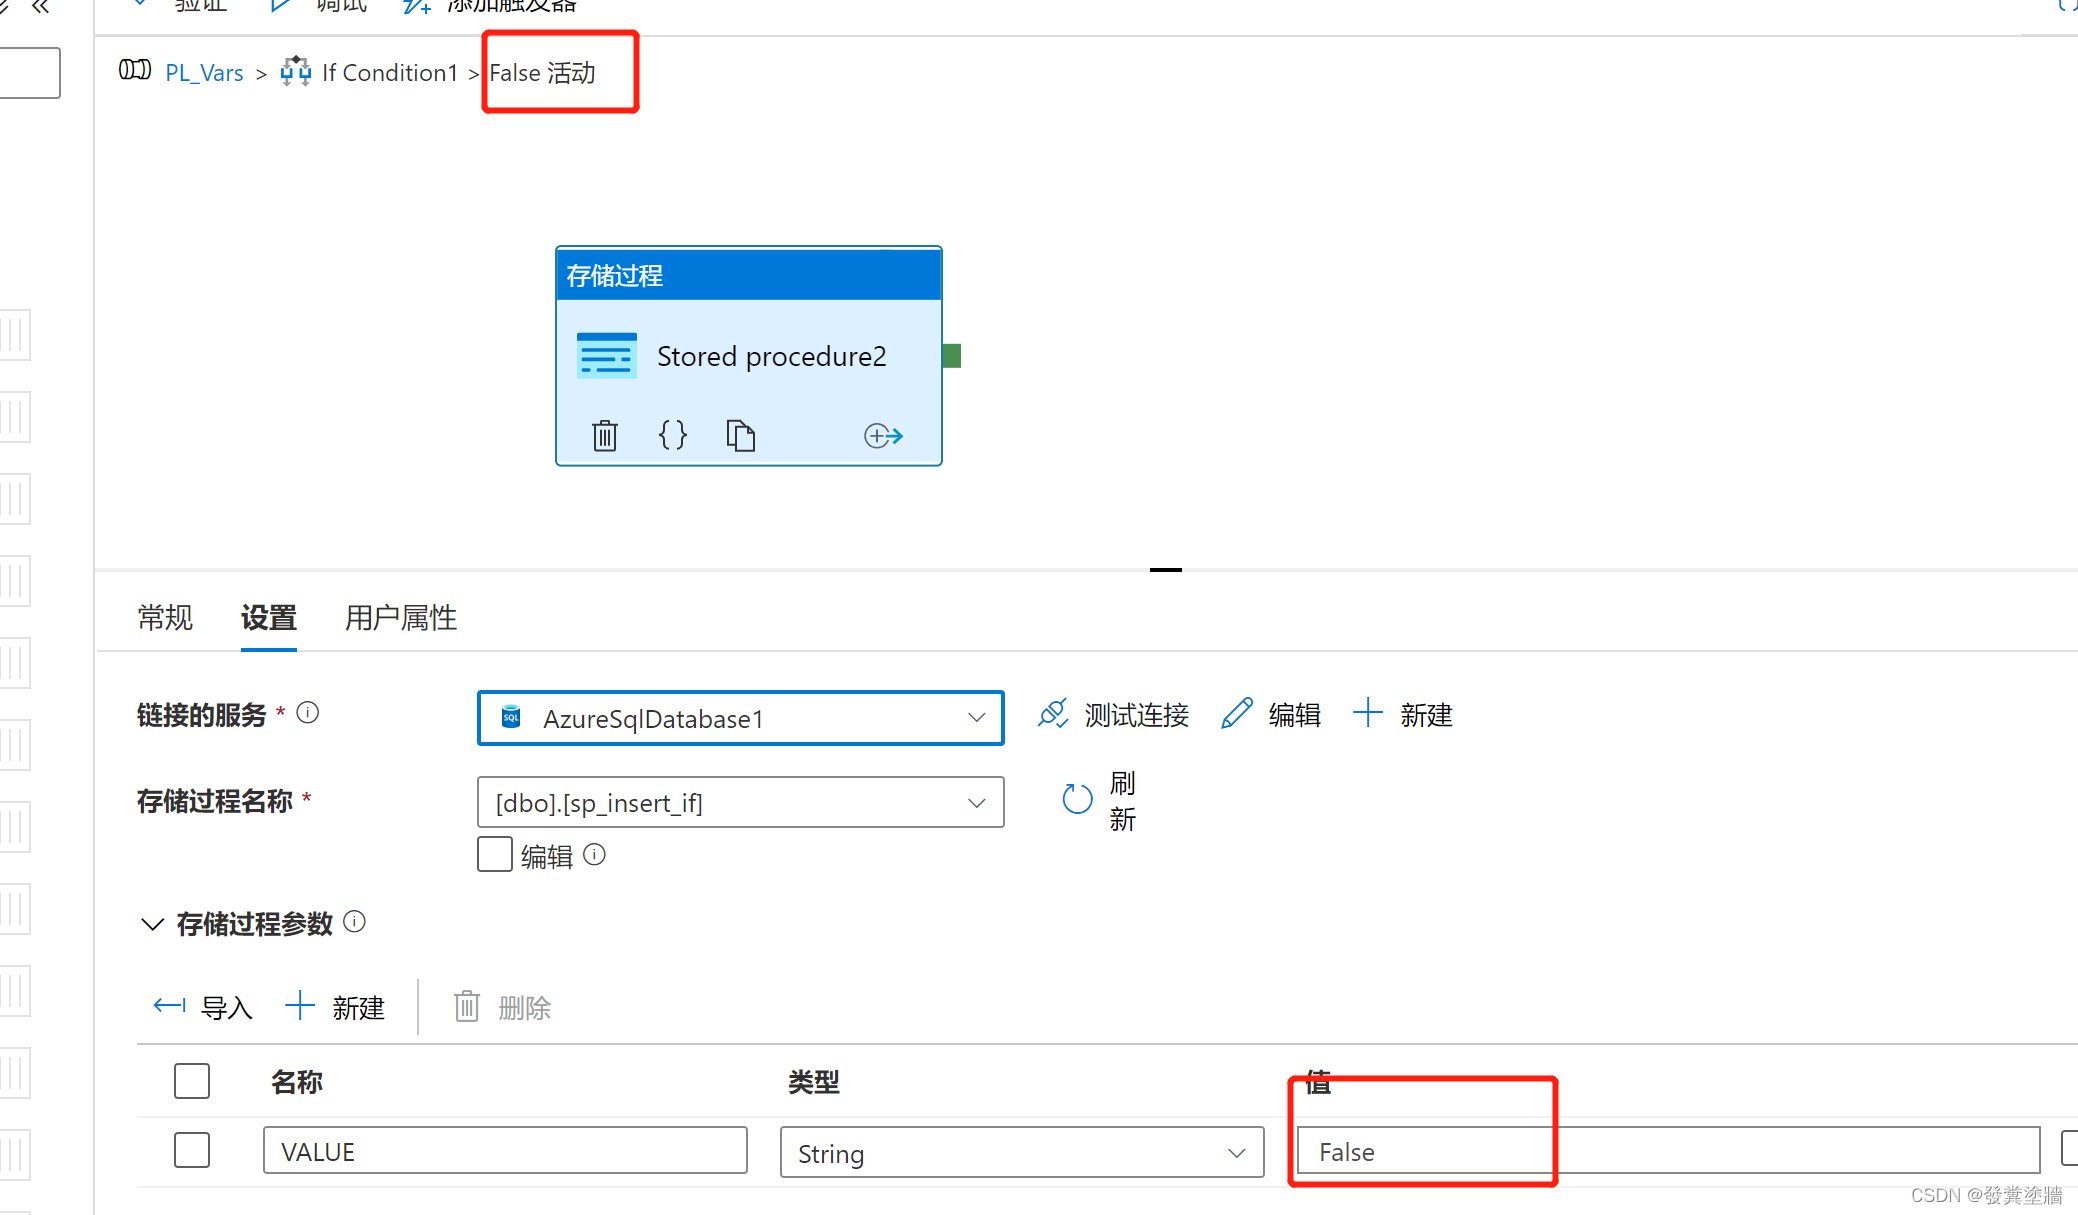The image size is (2078, 1215).
Task: Check the VALUE parameter row checkbox
Action: click(x=192, y=1150)
